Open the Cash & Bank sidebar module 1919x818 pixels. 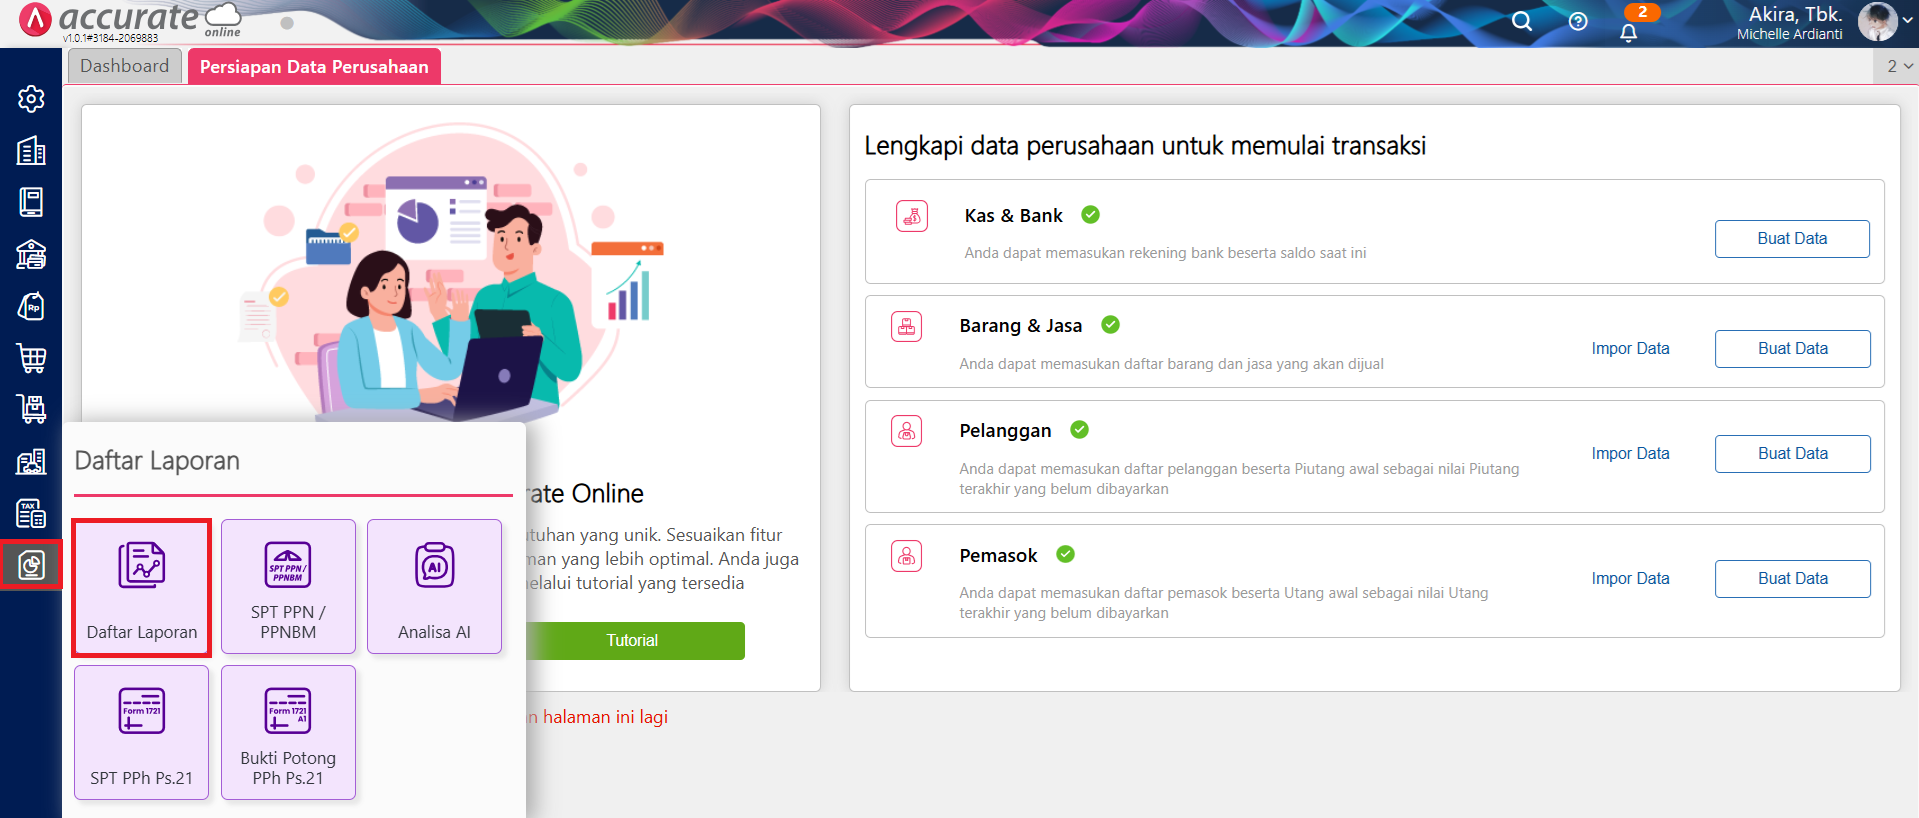pyautogui.click(x=31, y=255)
